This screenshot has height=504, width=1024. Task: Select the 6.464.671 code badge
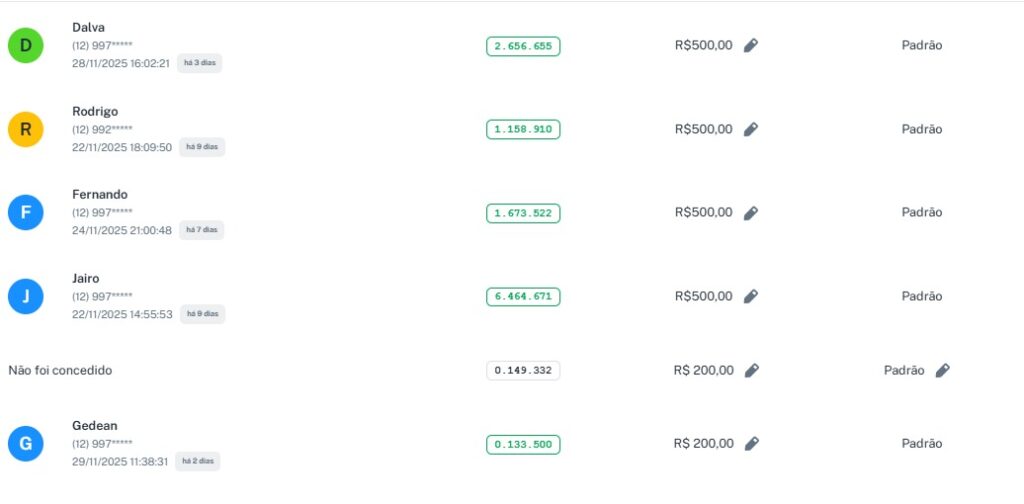pyautogui.click(x=523, y=297)
